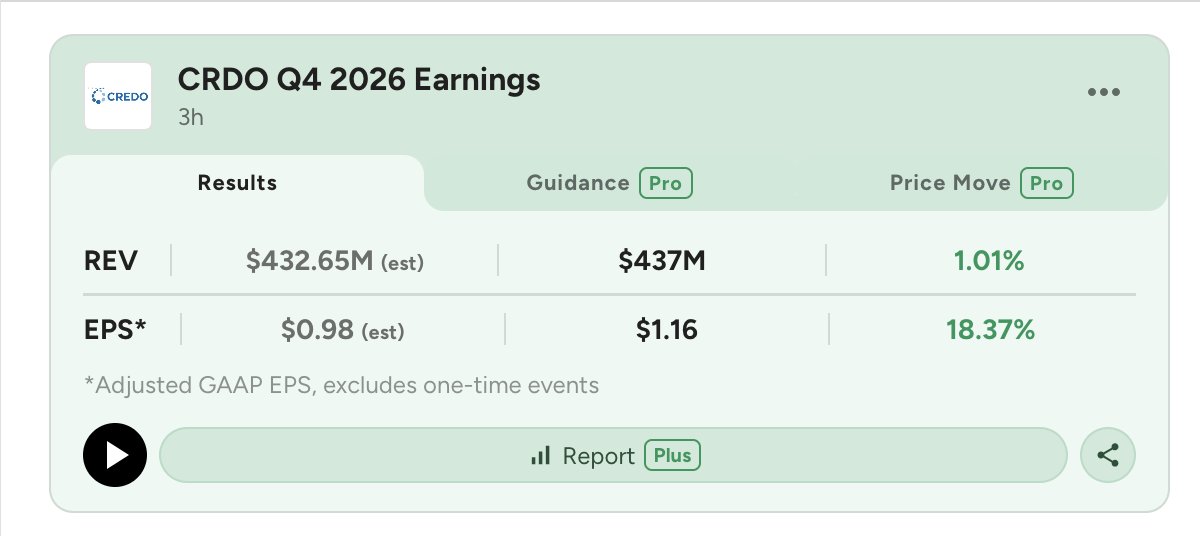Viewport: 1200px width, 536px height.
Task: Click the Pro badge beside Guidance
Action: point(665,183)
